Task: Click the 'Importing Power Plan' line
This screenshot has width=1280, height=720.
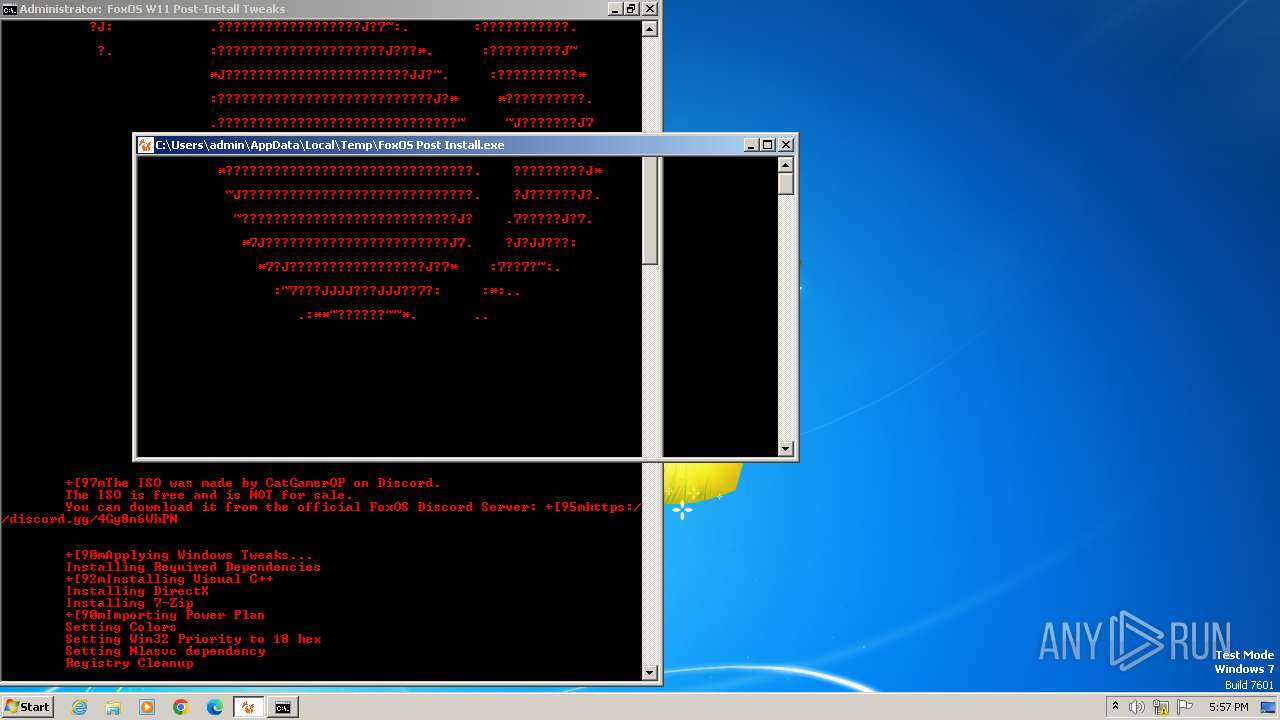Action: point(165,615)
